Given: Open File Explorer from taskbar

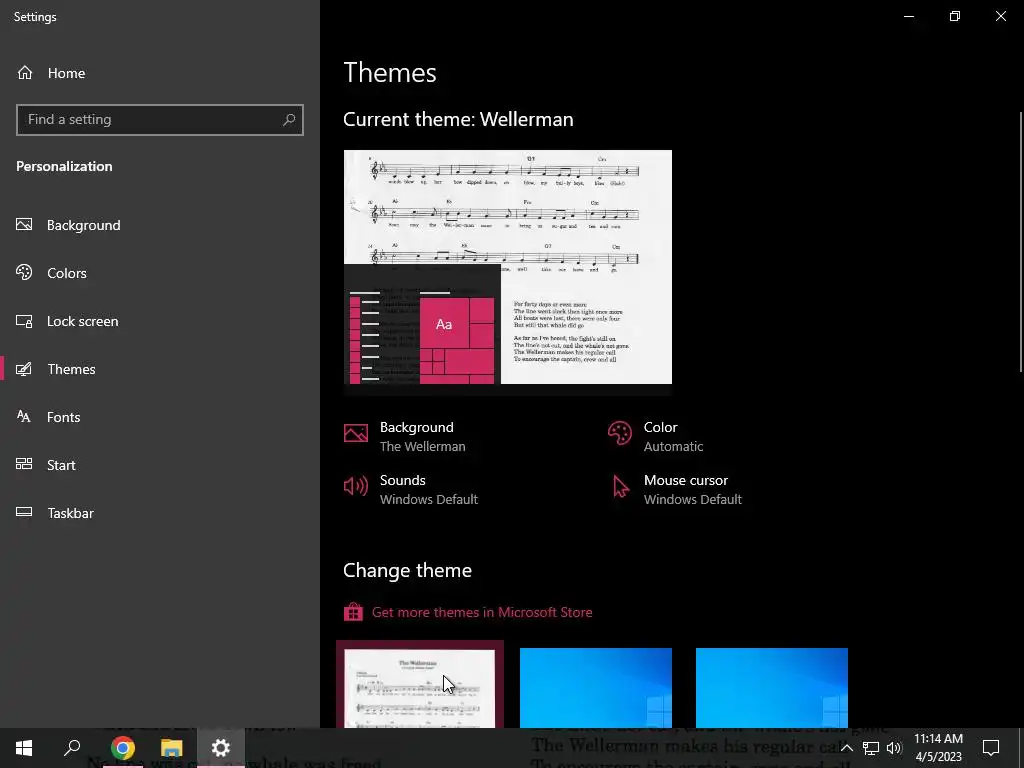Looking at the screenshot, I should coord(171,748).
